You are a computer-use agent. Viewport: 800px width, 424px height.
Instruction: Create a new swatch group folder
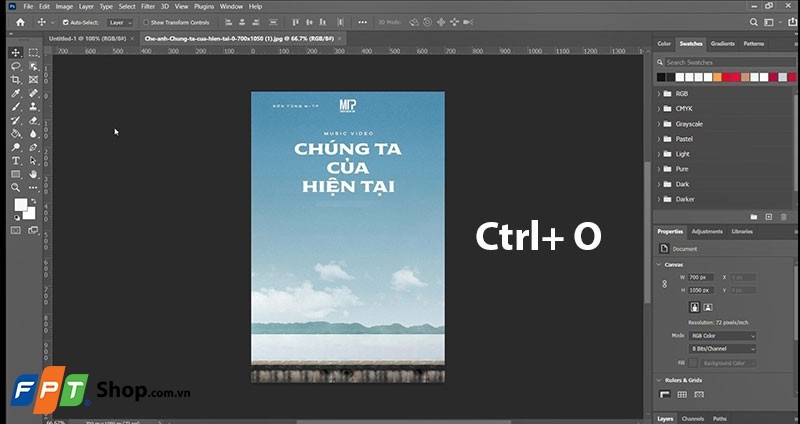754,217
